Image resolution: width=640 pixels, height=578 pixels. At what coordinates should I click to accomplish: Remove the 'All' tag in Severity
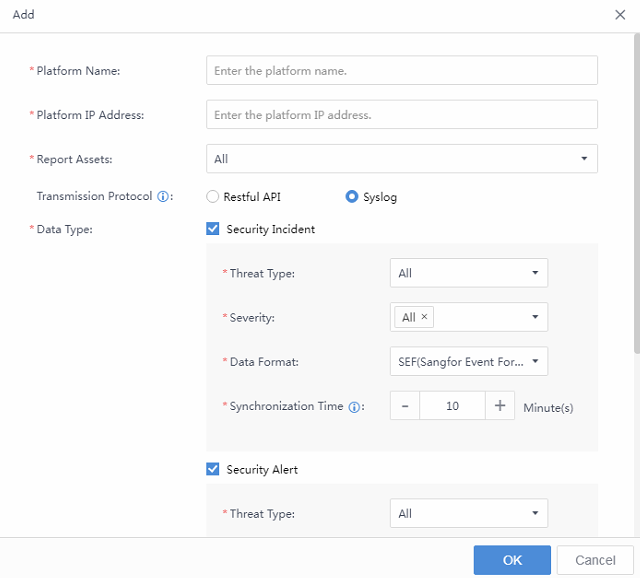click(x=424, y=317)
